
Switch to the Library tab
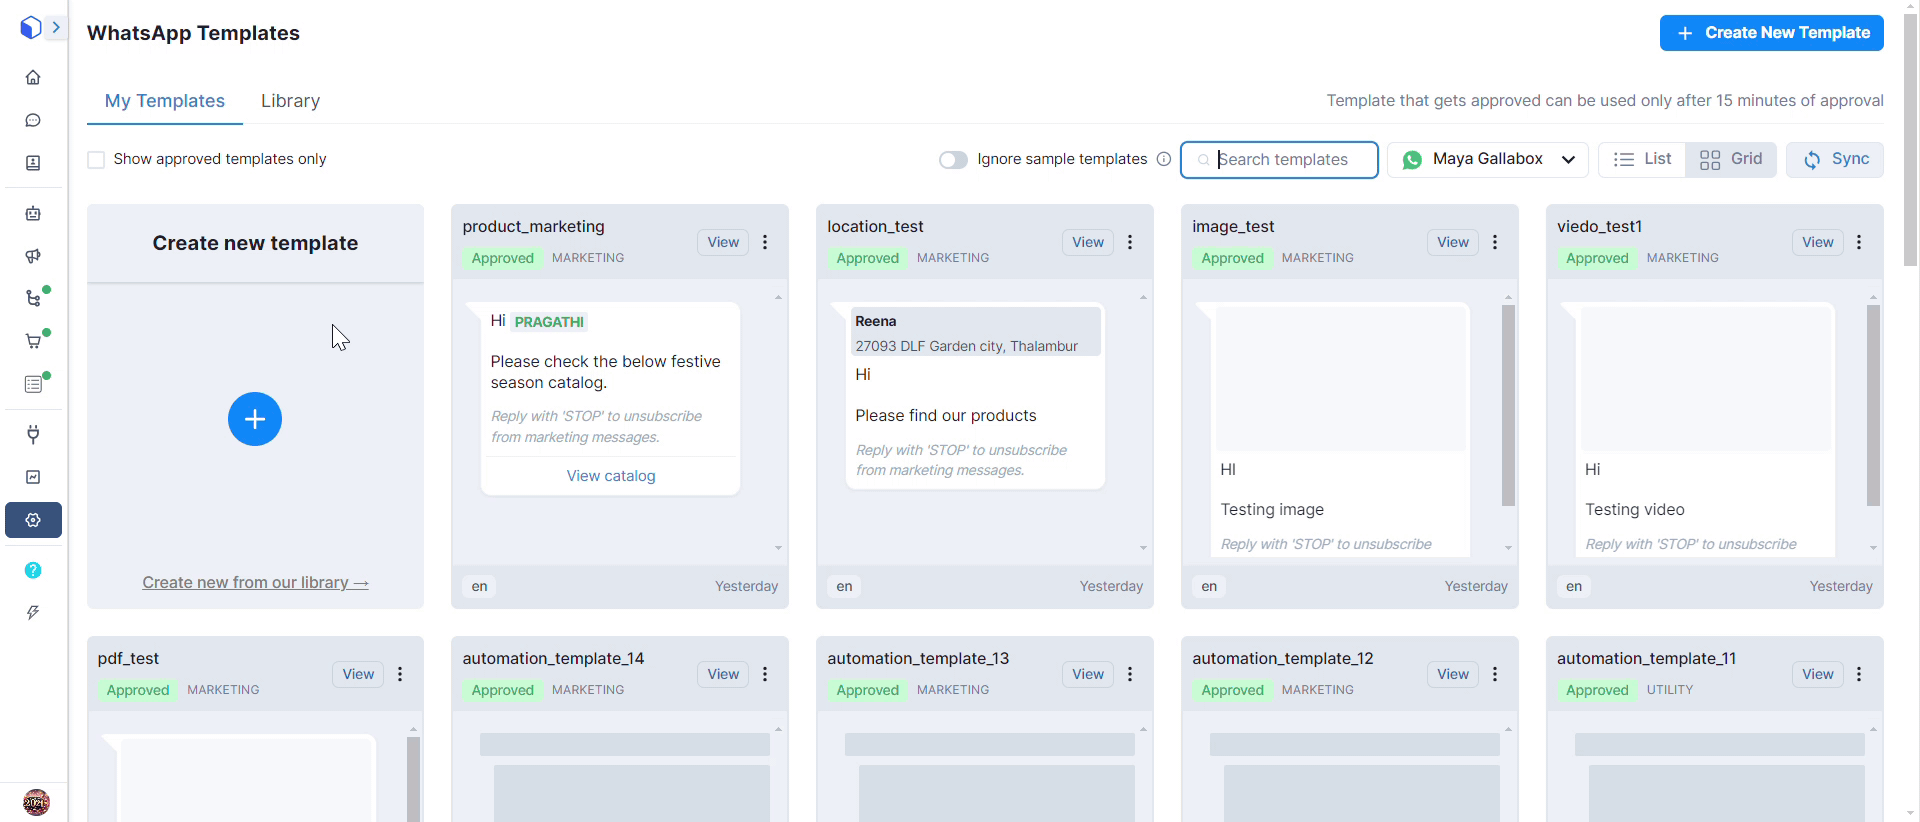[x=290, y=101]
